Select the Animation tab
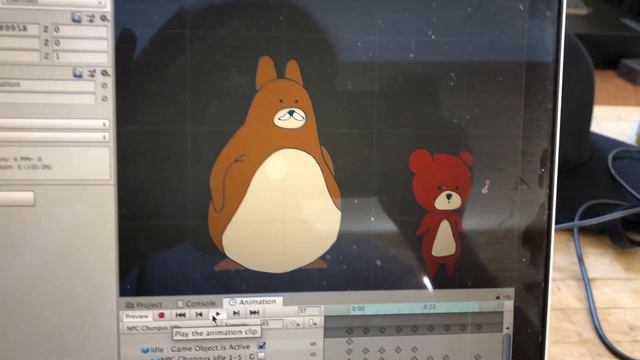The height and width of the screenshot is (360, 640). tap(253, 302)
